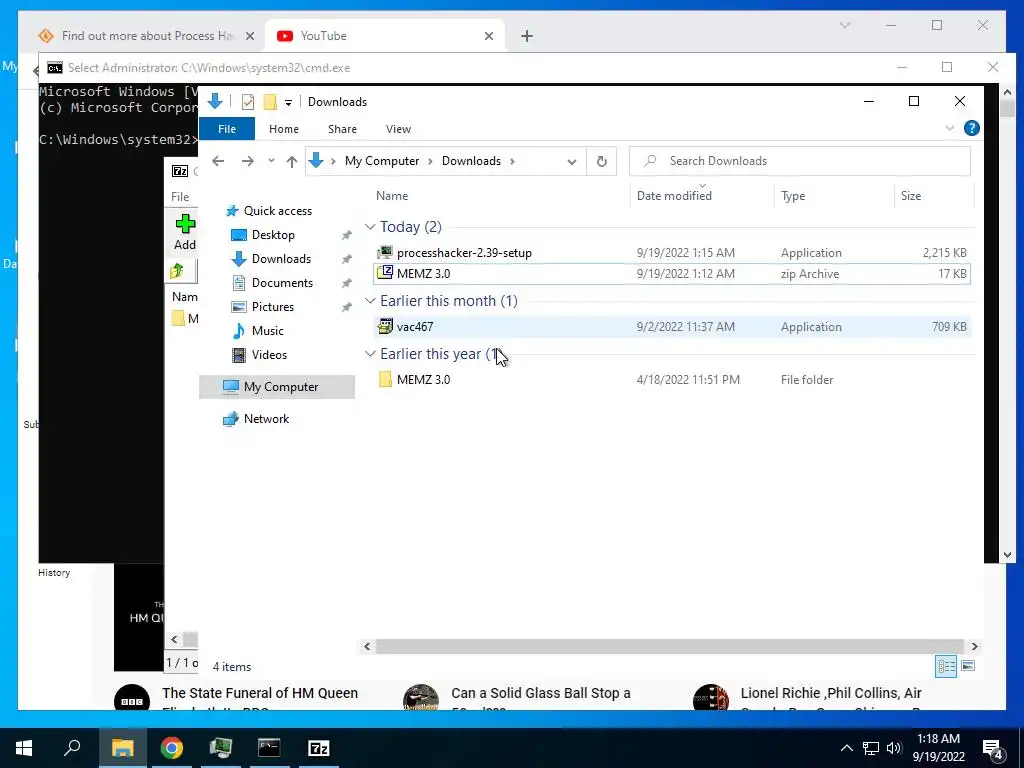Screen dimensions: 1024x768
Task: Open the Home ribbon tab
Action: tap(283, 129)
